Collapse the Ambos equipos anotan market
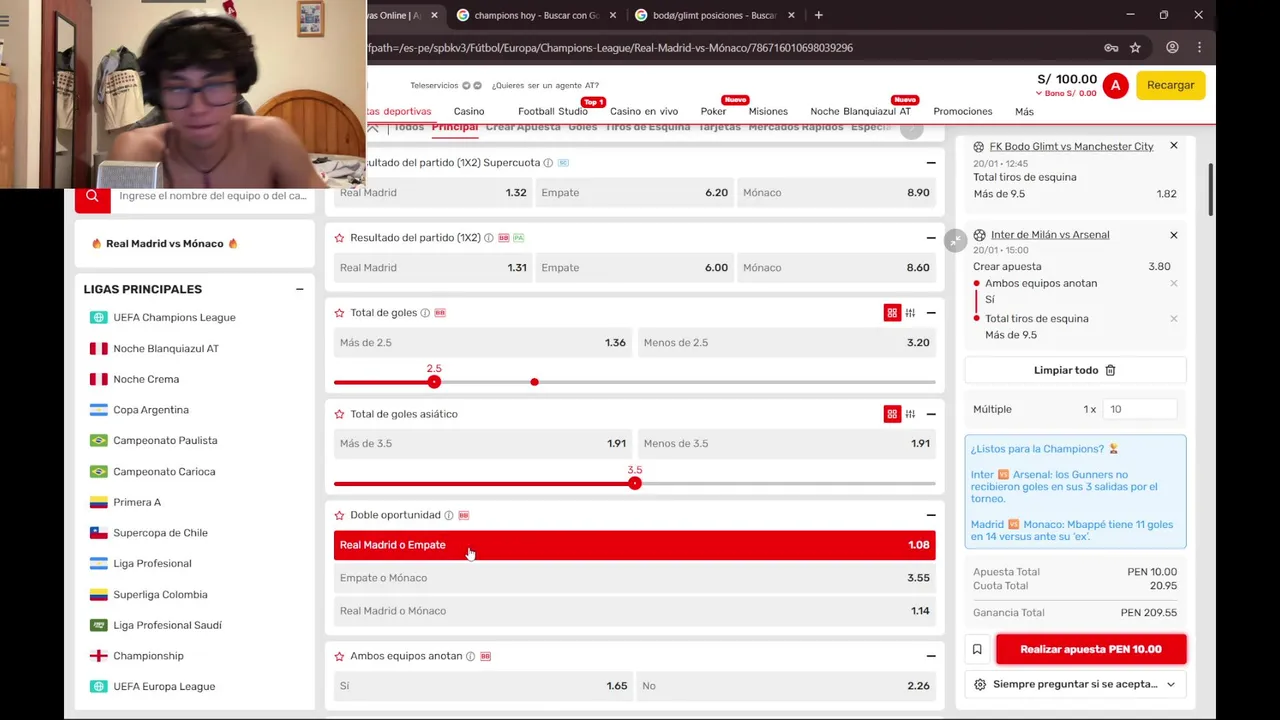1280x720 pixels. click(931, 656)
